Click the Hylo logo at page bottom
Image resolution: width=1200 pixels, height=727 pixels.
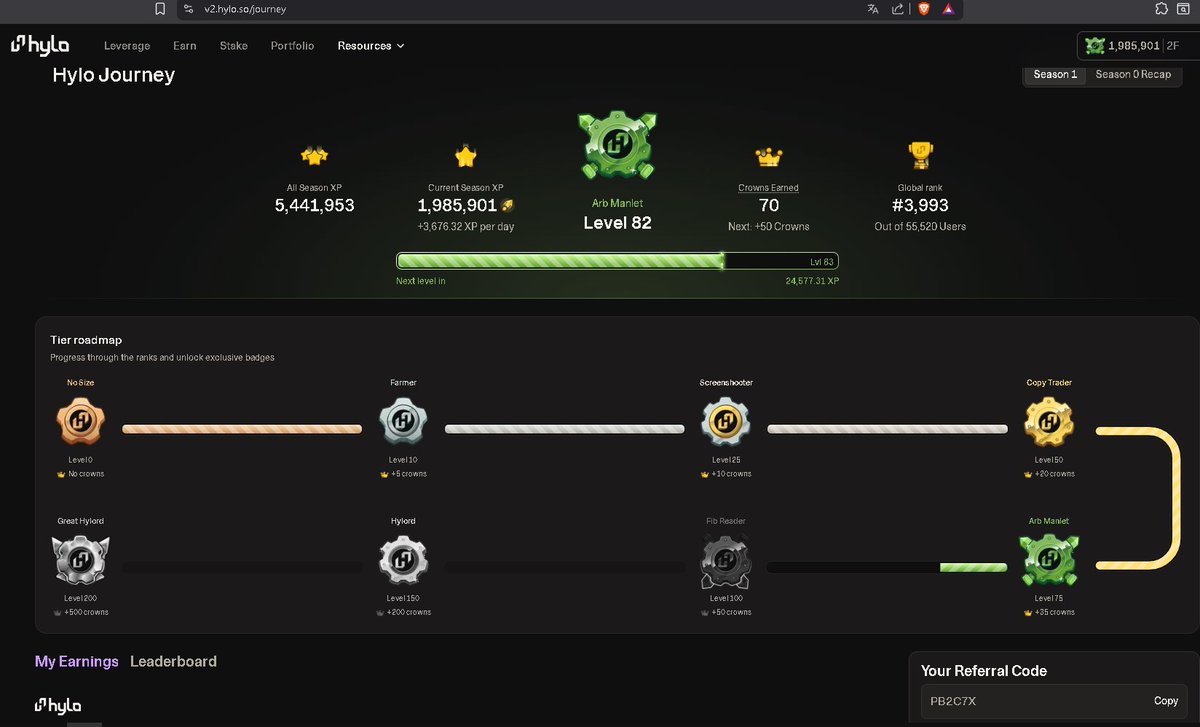(58, 705)
